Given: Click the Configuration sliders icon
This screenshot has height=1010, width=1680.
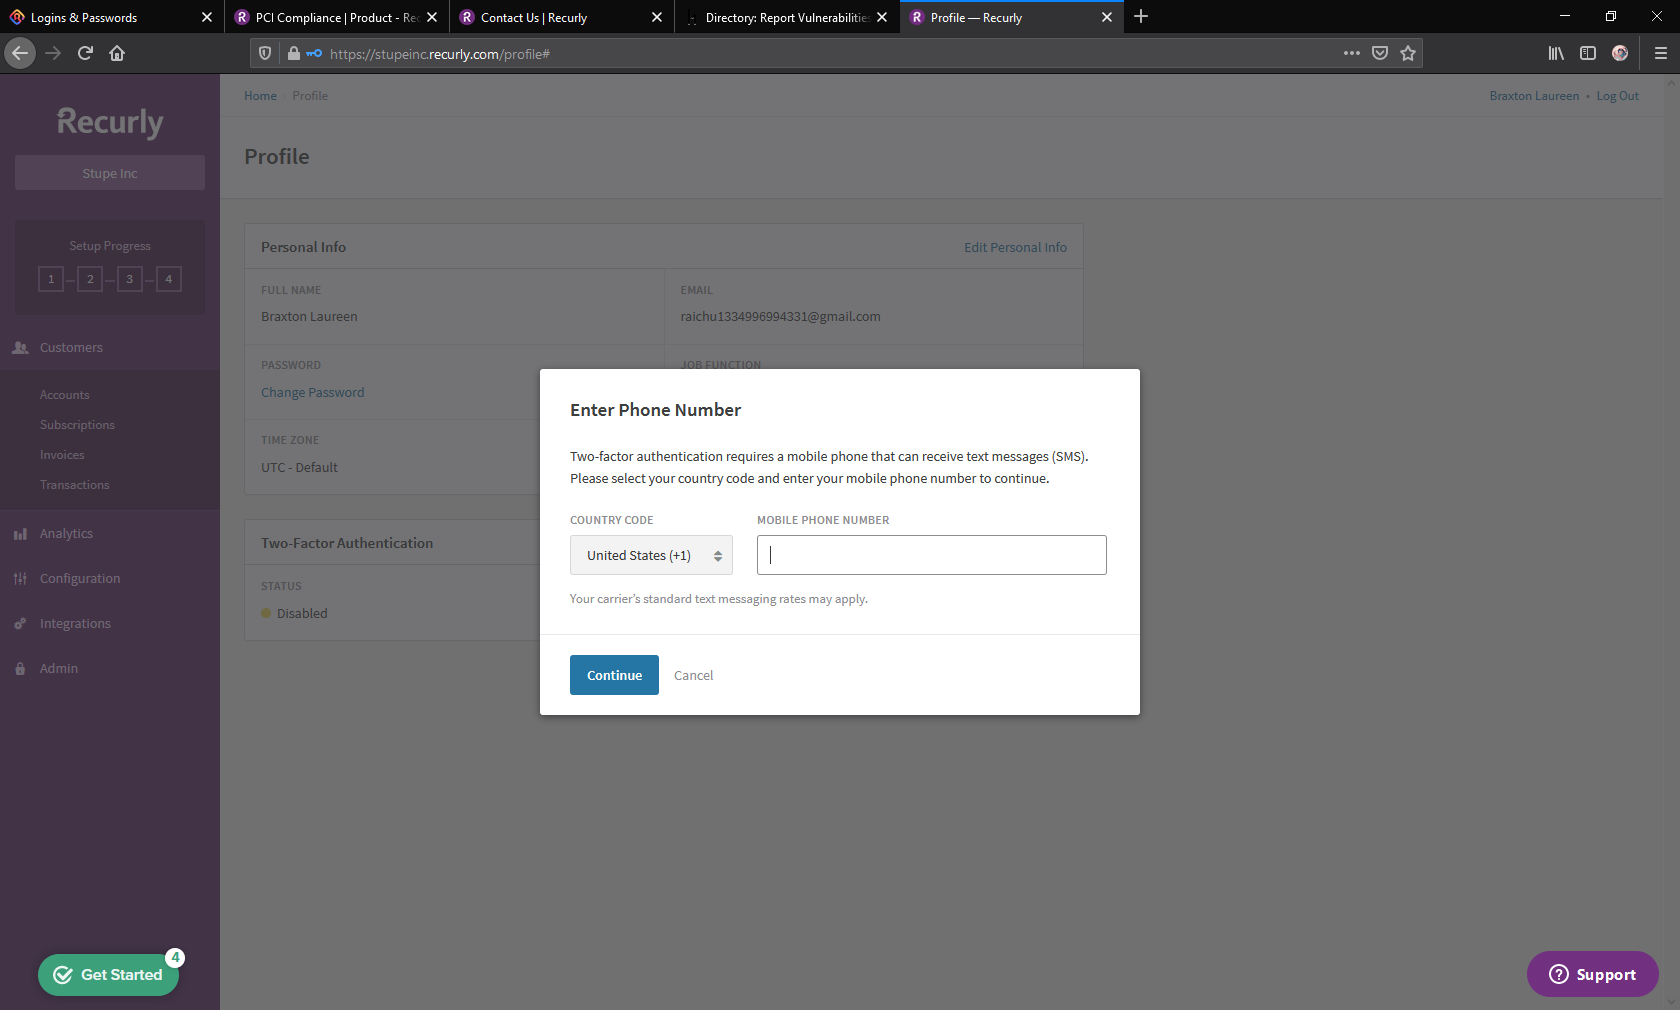Looking at the screenshot, I should (20, 579).
